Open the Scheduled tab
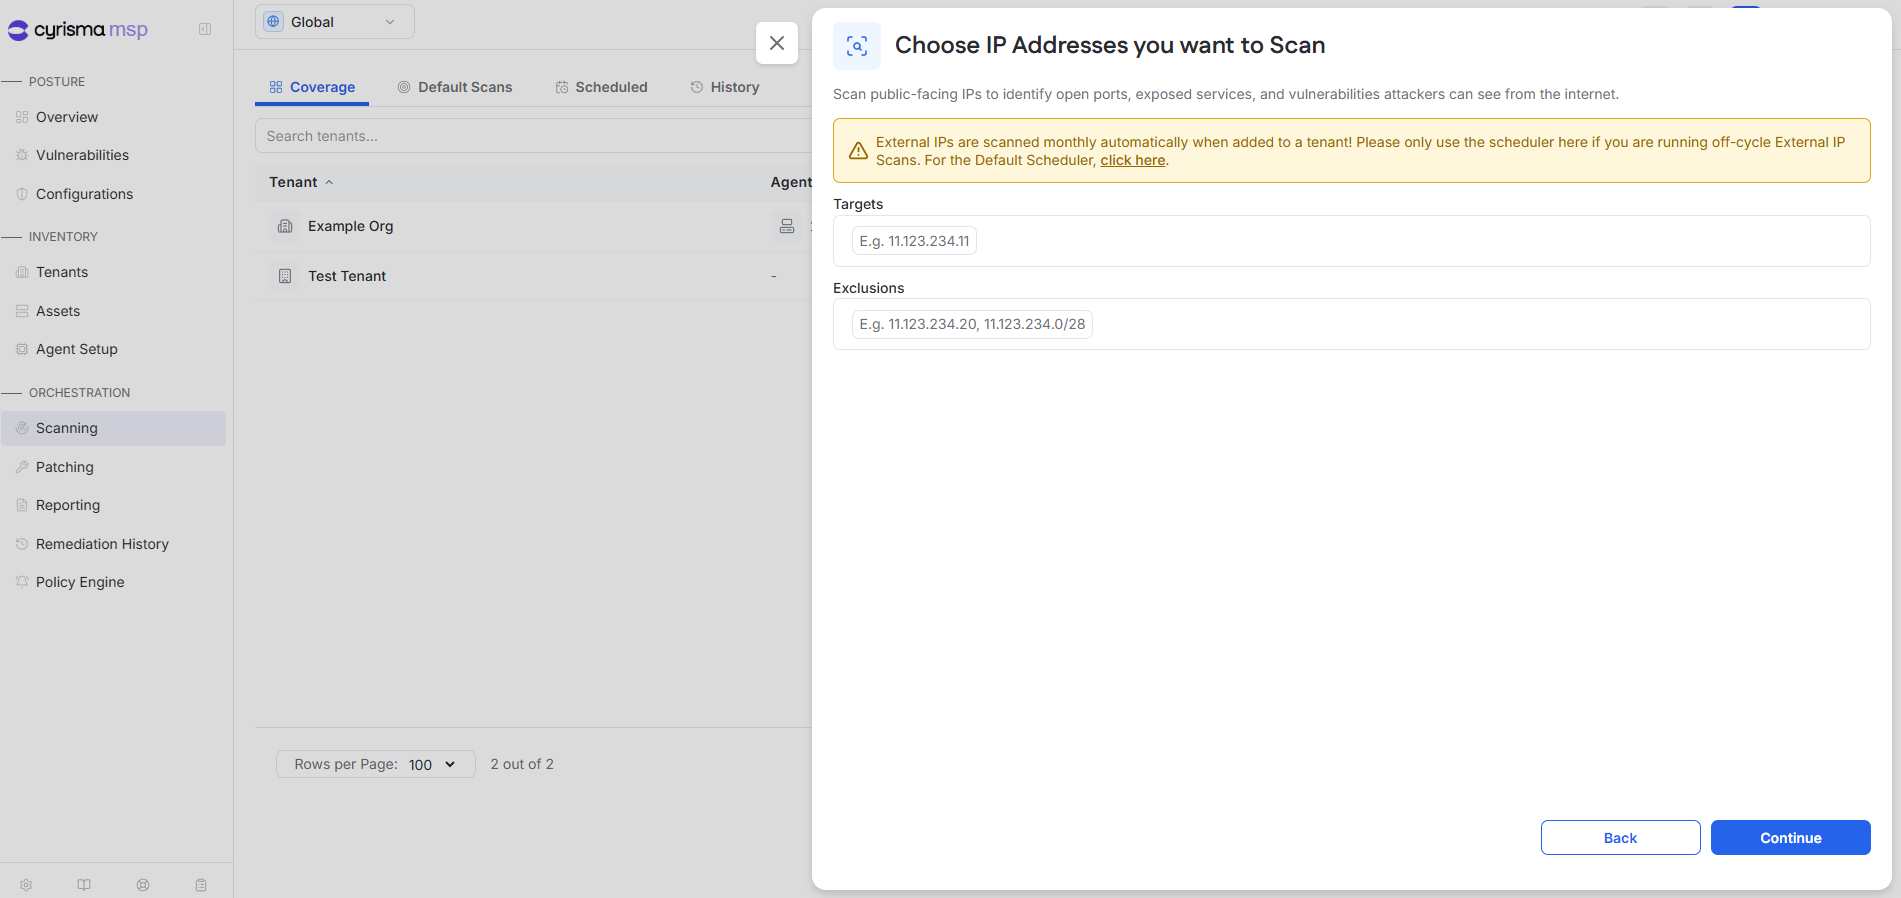This screenshot has width=1901, height=898. click(x=602, y=87)
